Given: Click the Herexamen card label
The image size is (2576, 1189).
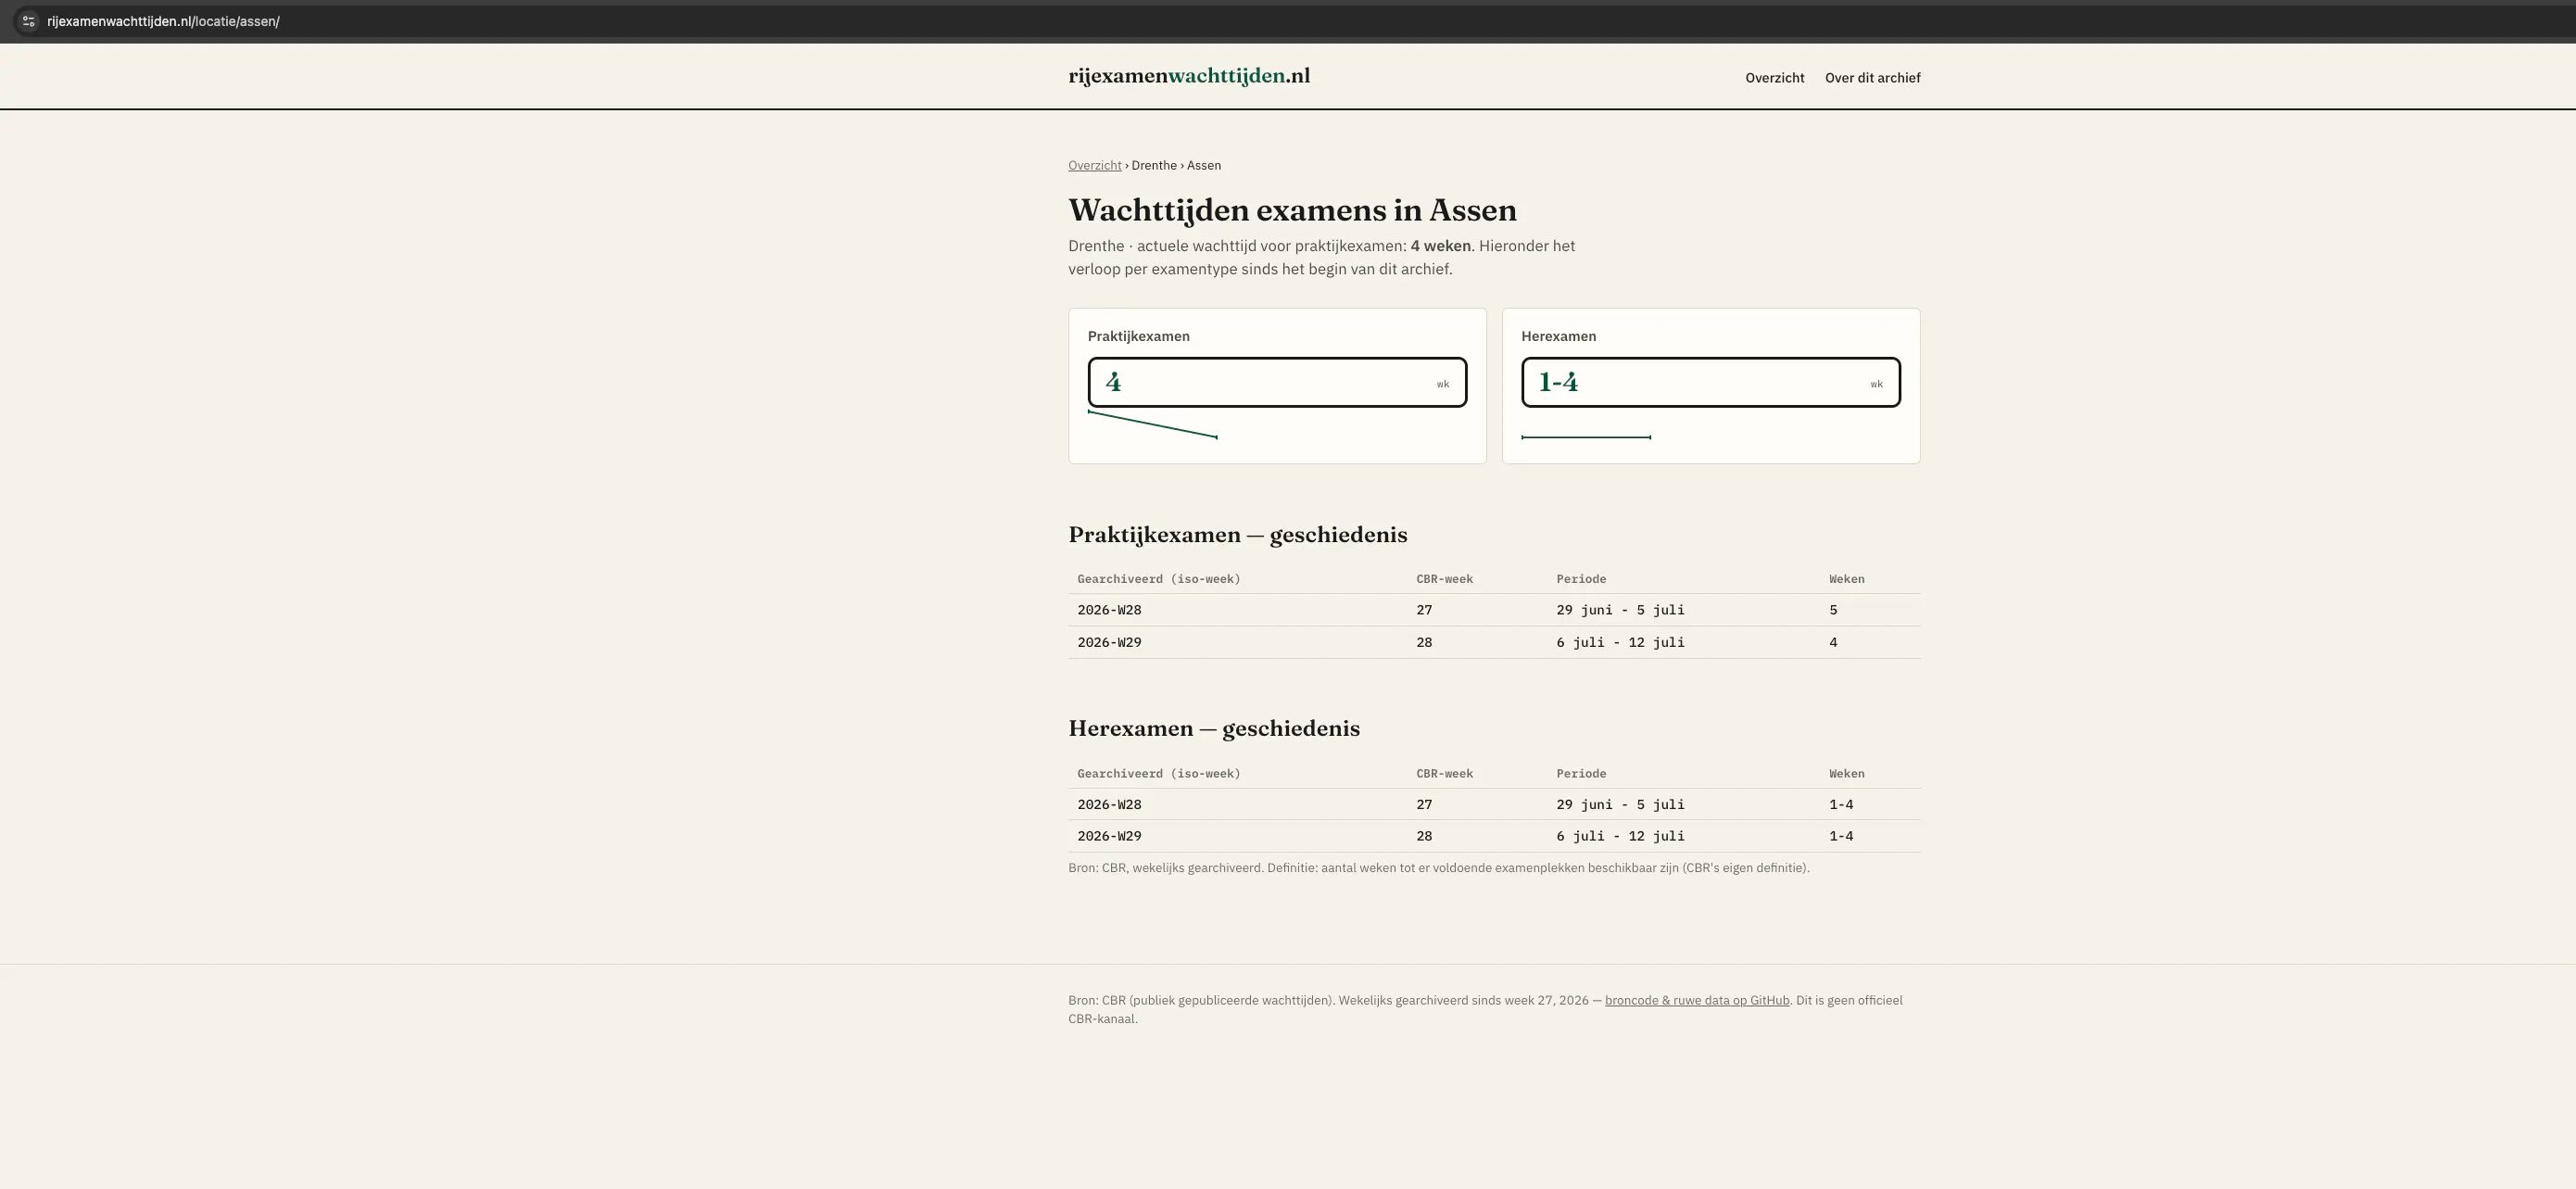Looking at the screenshot, I should point(1558,336).
